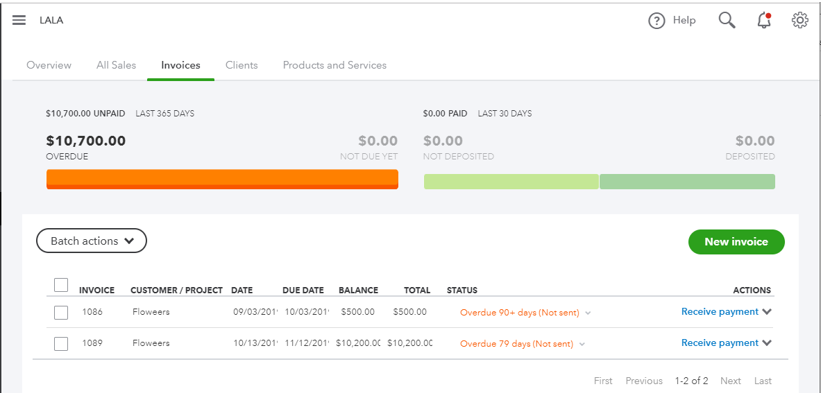Viewport: 822px width, 393px height.
Task: Open the Clients tab
Action: (242, 66)
